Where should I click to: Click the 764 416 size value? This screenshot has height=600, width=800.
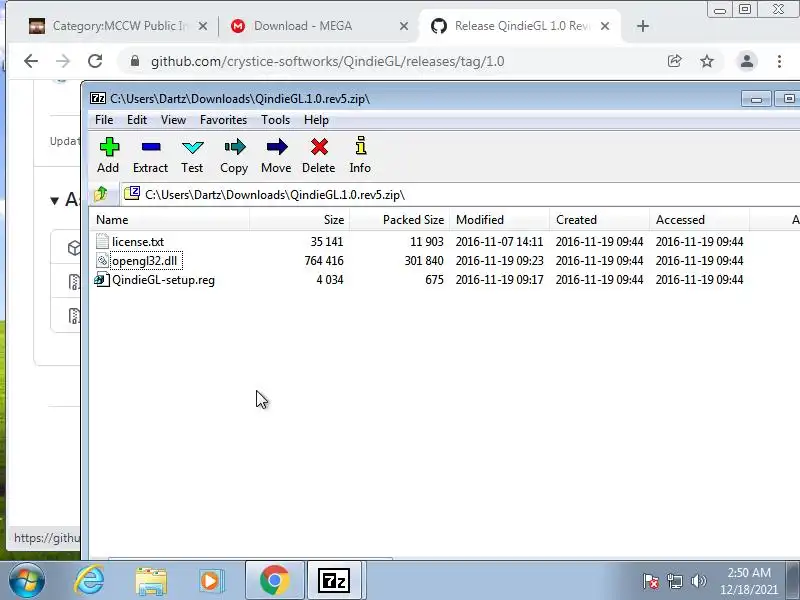(x=324, y=261)
